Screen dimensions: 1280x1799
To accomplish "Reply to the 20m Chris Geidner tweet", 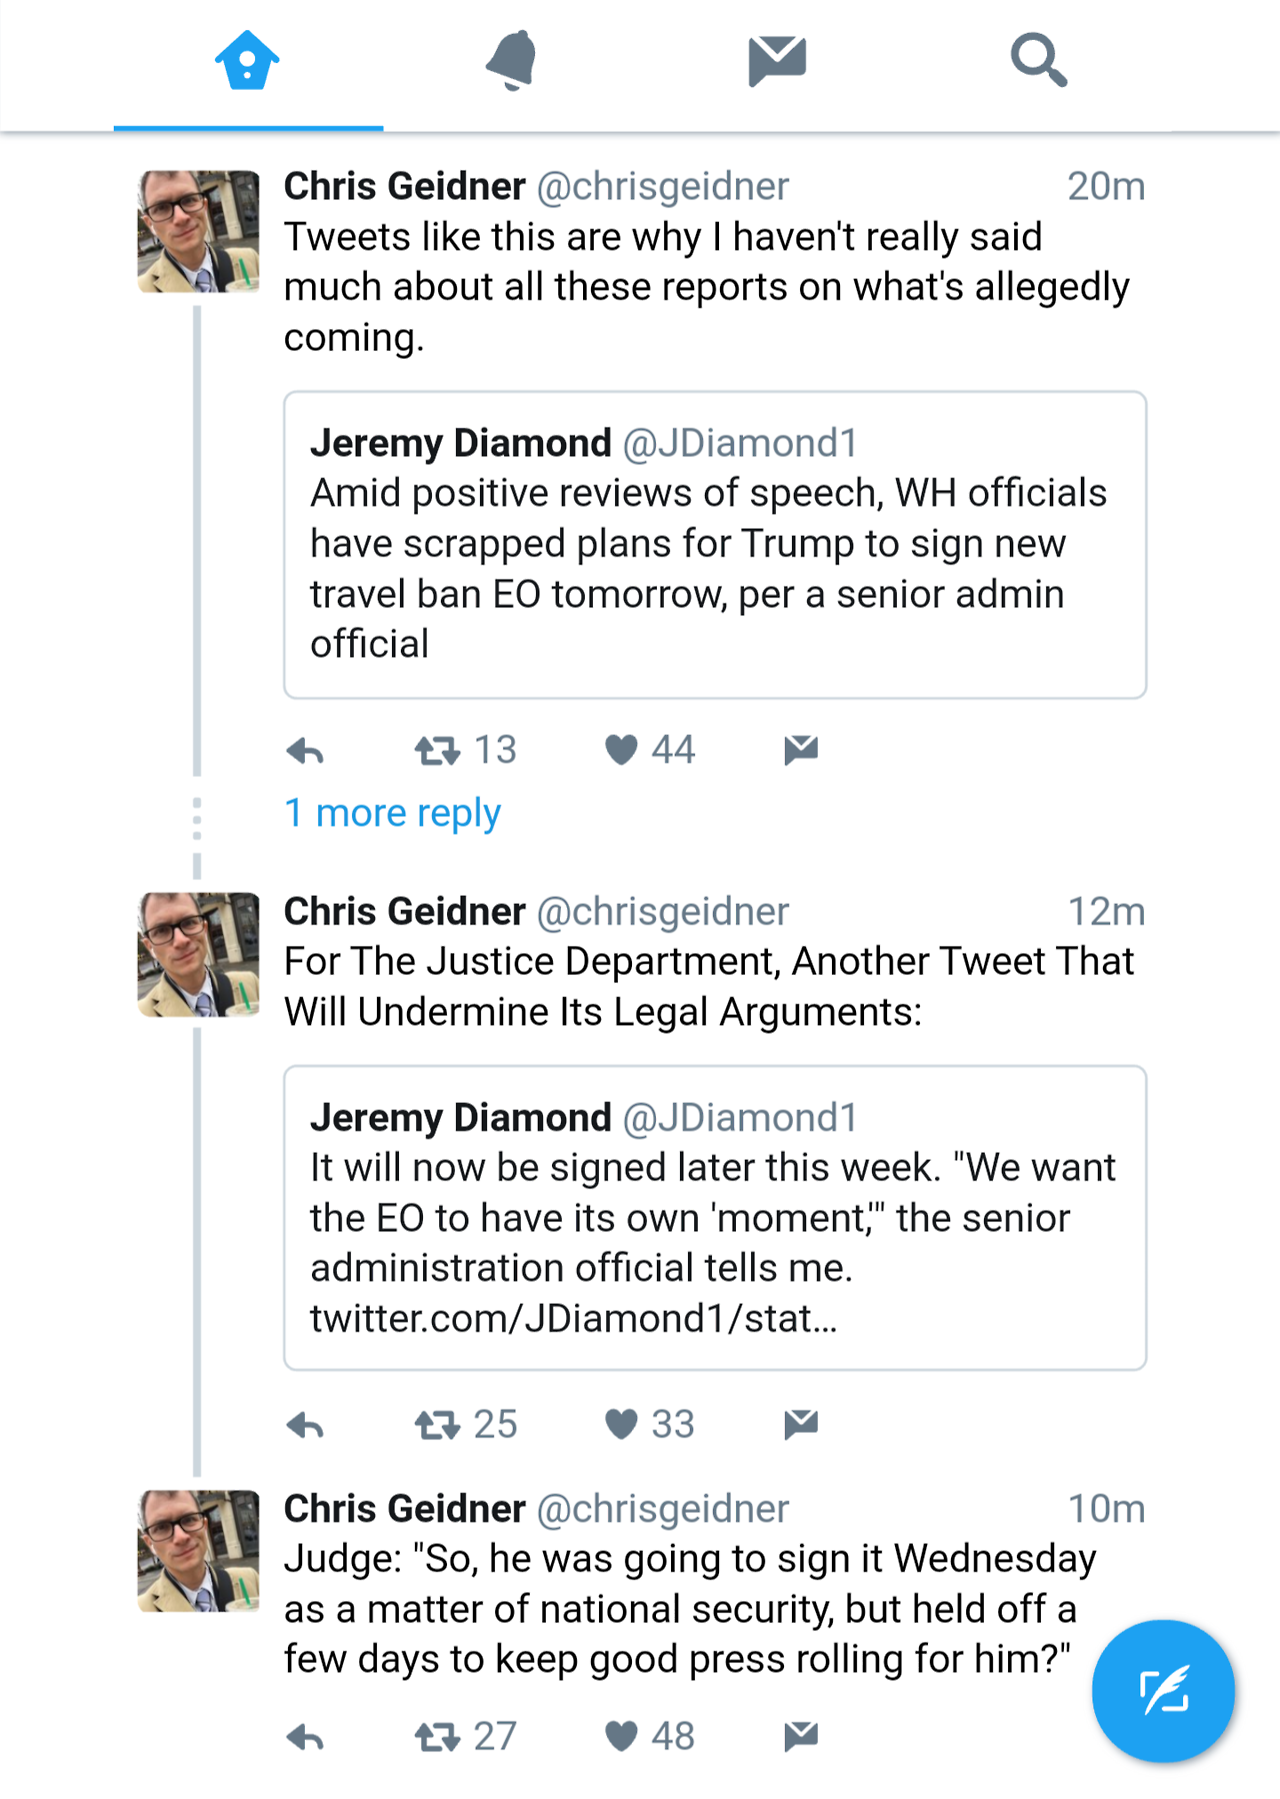I will pyautogui.click(x=305, y=750).
